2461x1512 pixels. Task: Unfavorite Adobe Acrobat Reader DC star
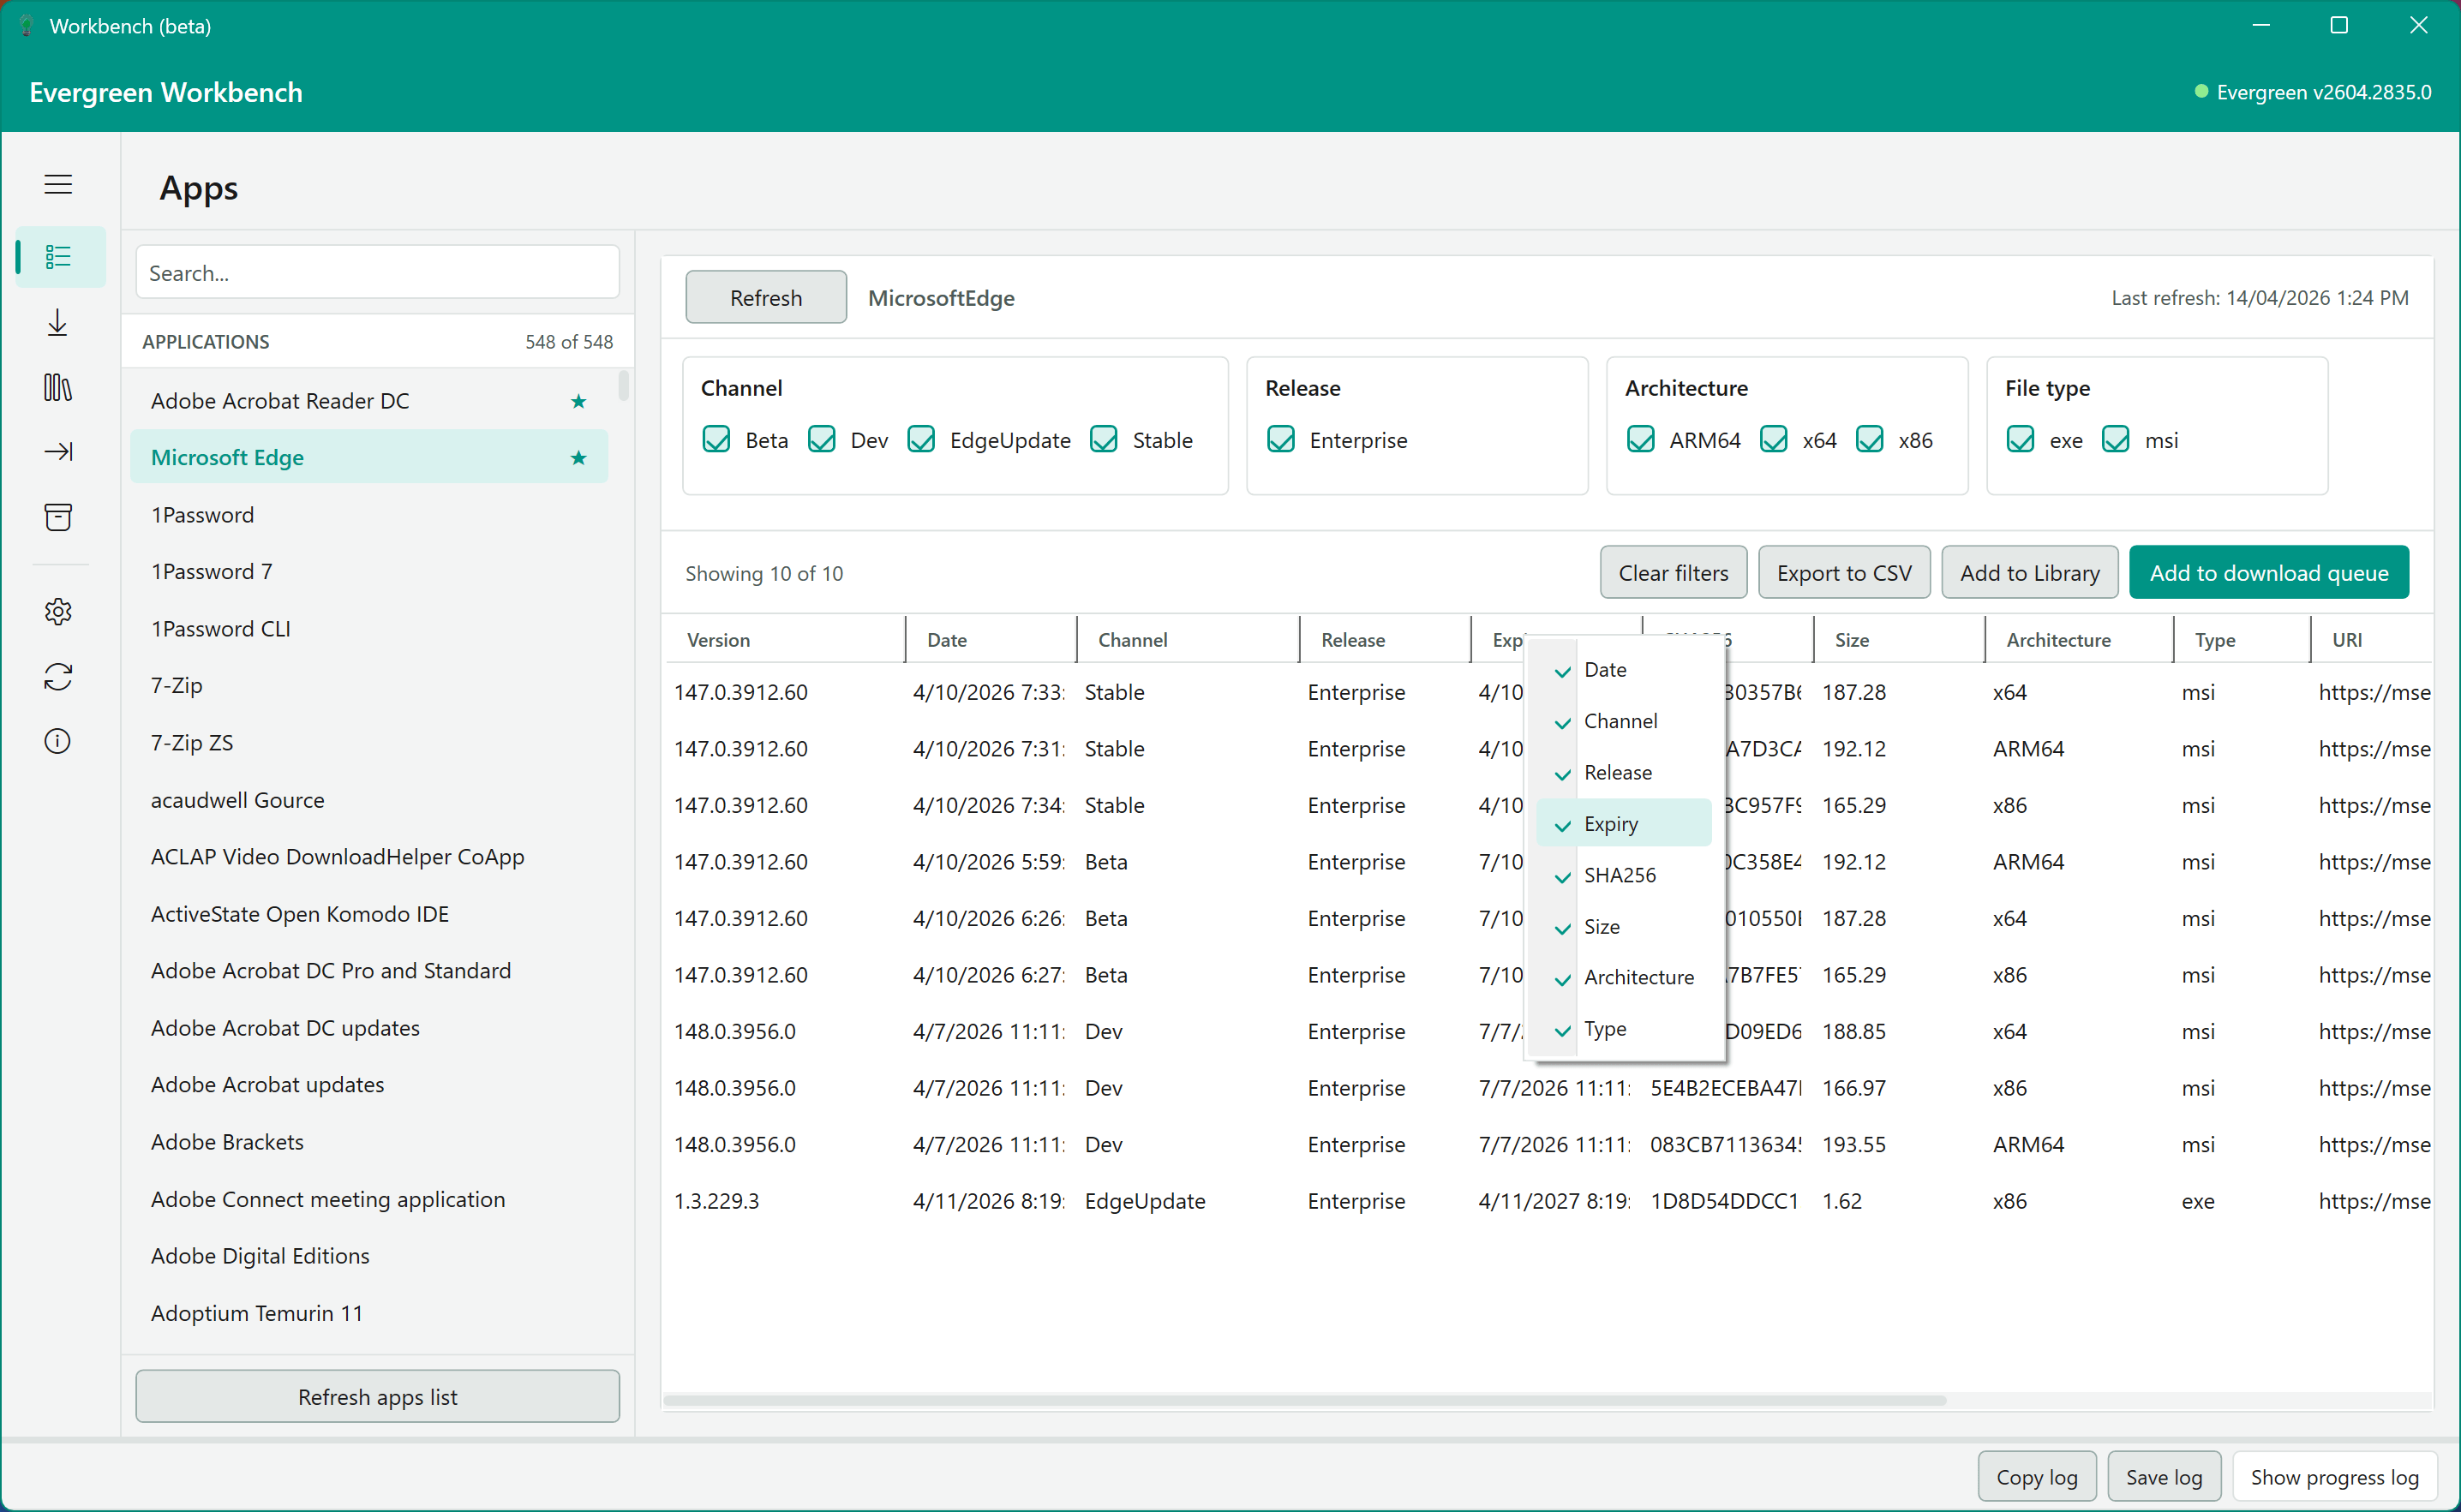(578, 401)
